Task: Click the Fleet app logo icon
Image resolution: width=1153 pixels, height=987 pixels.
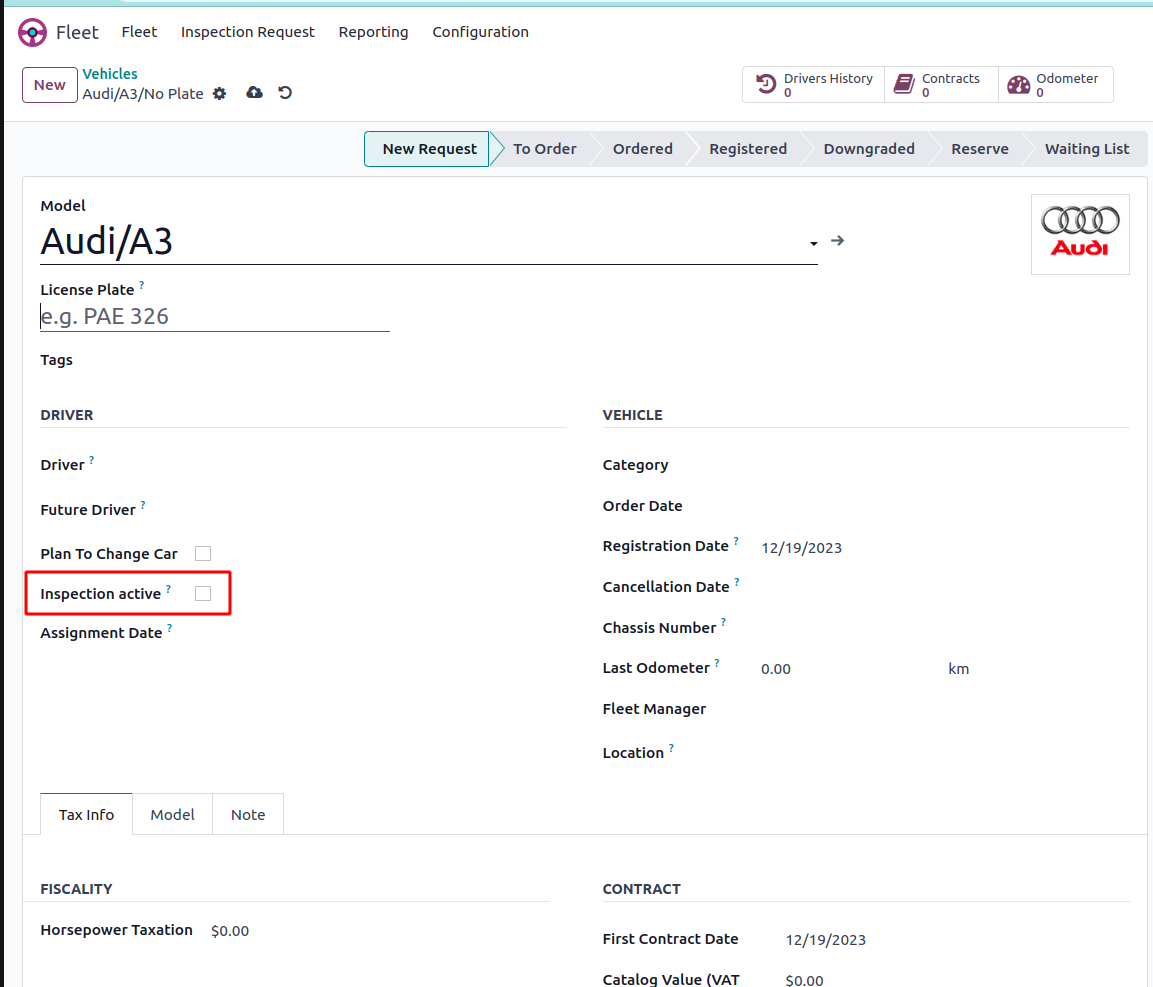Action: [x=32, y=32]
